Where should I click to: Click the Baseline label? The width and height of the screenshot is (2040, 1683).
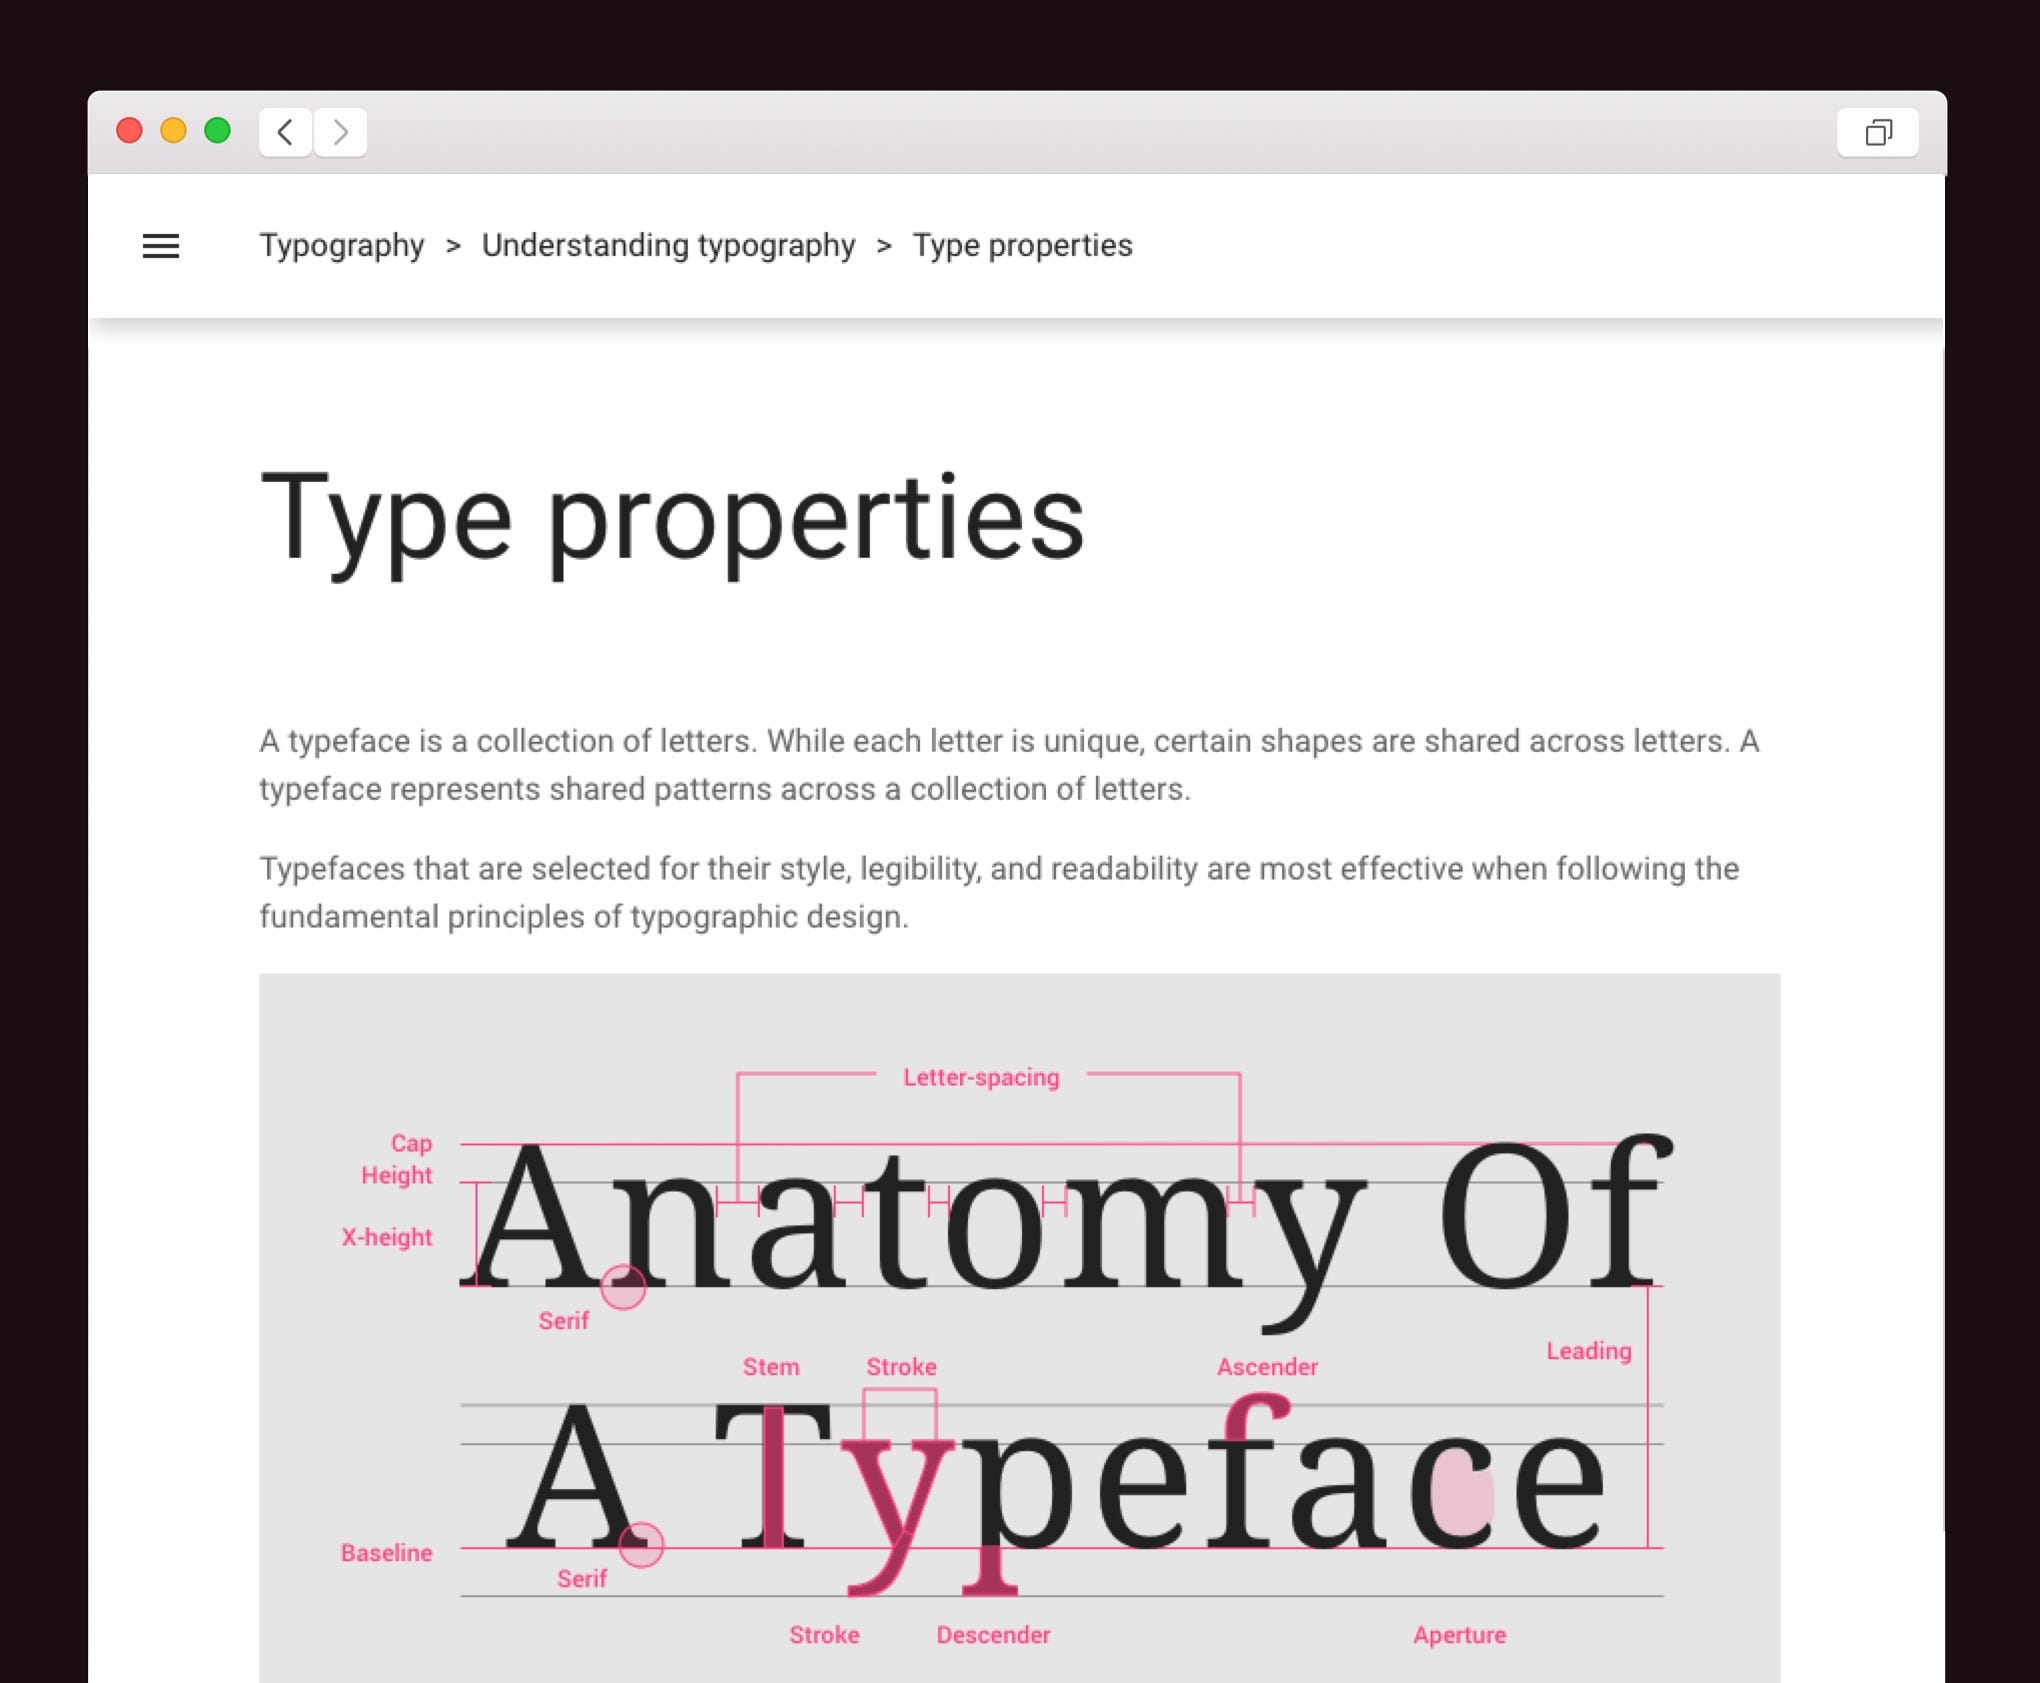pos(387,1553)
